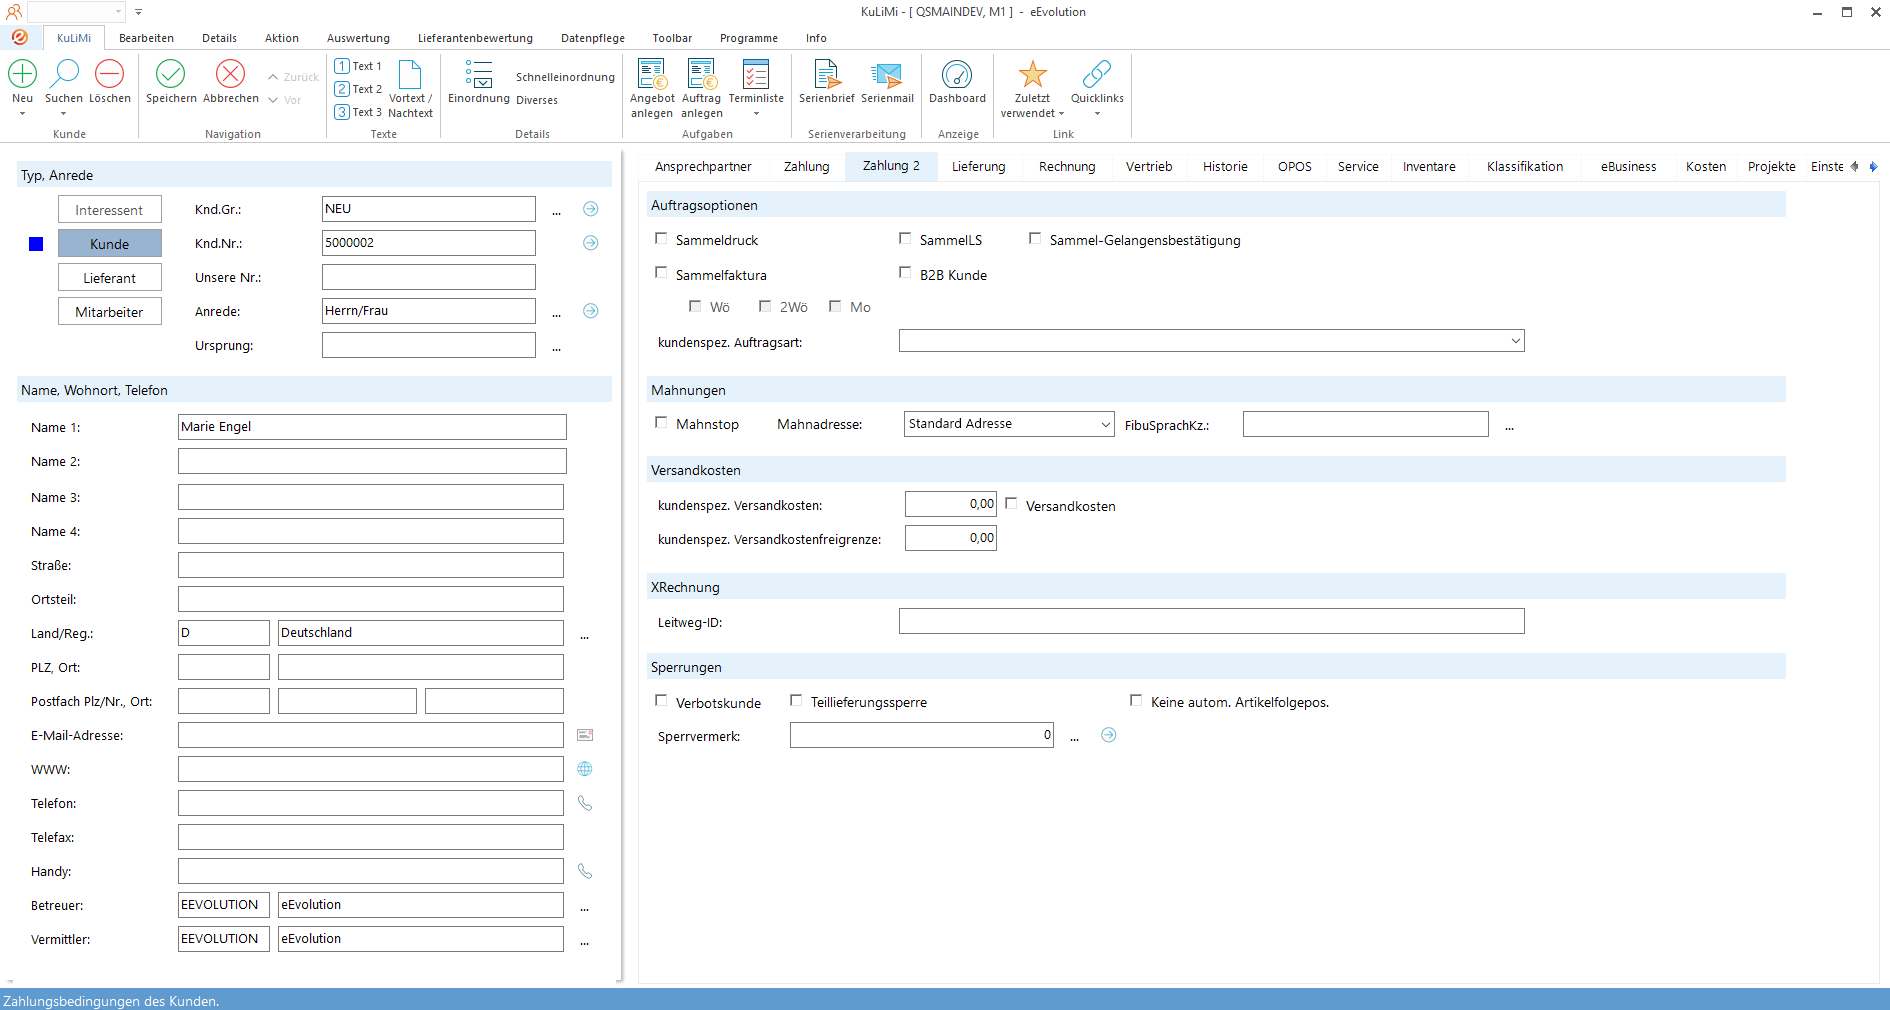Enable the SammelLS checkbox
This screenshot has width=1890, height=1010.
pos(905,239)
